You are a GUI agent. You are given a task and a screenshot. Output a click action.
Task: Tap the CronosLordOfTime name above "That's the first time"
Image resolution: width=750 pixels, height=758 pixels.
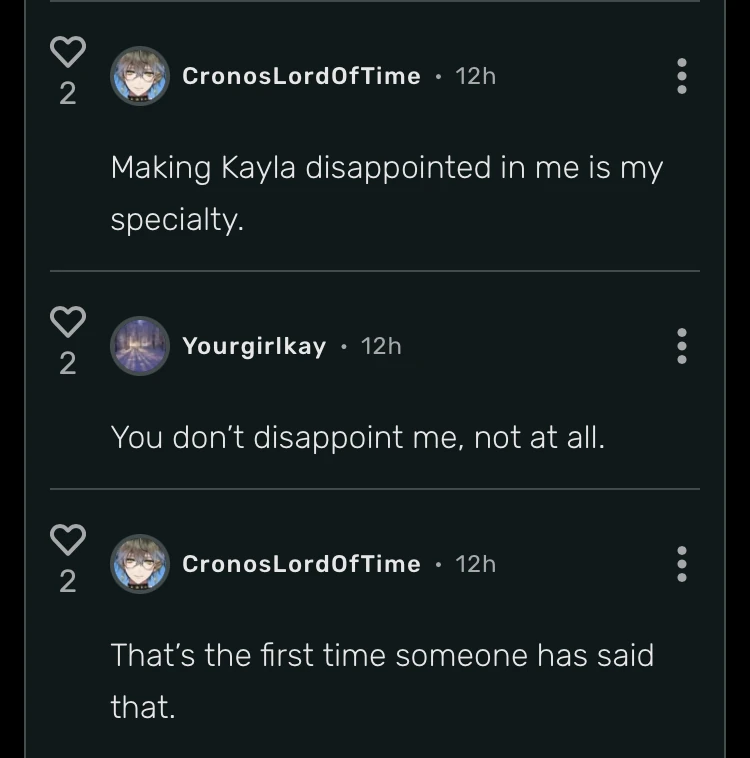coord(301,564)
